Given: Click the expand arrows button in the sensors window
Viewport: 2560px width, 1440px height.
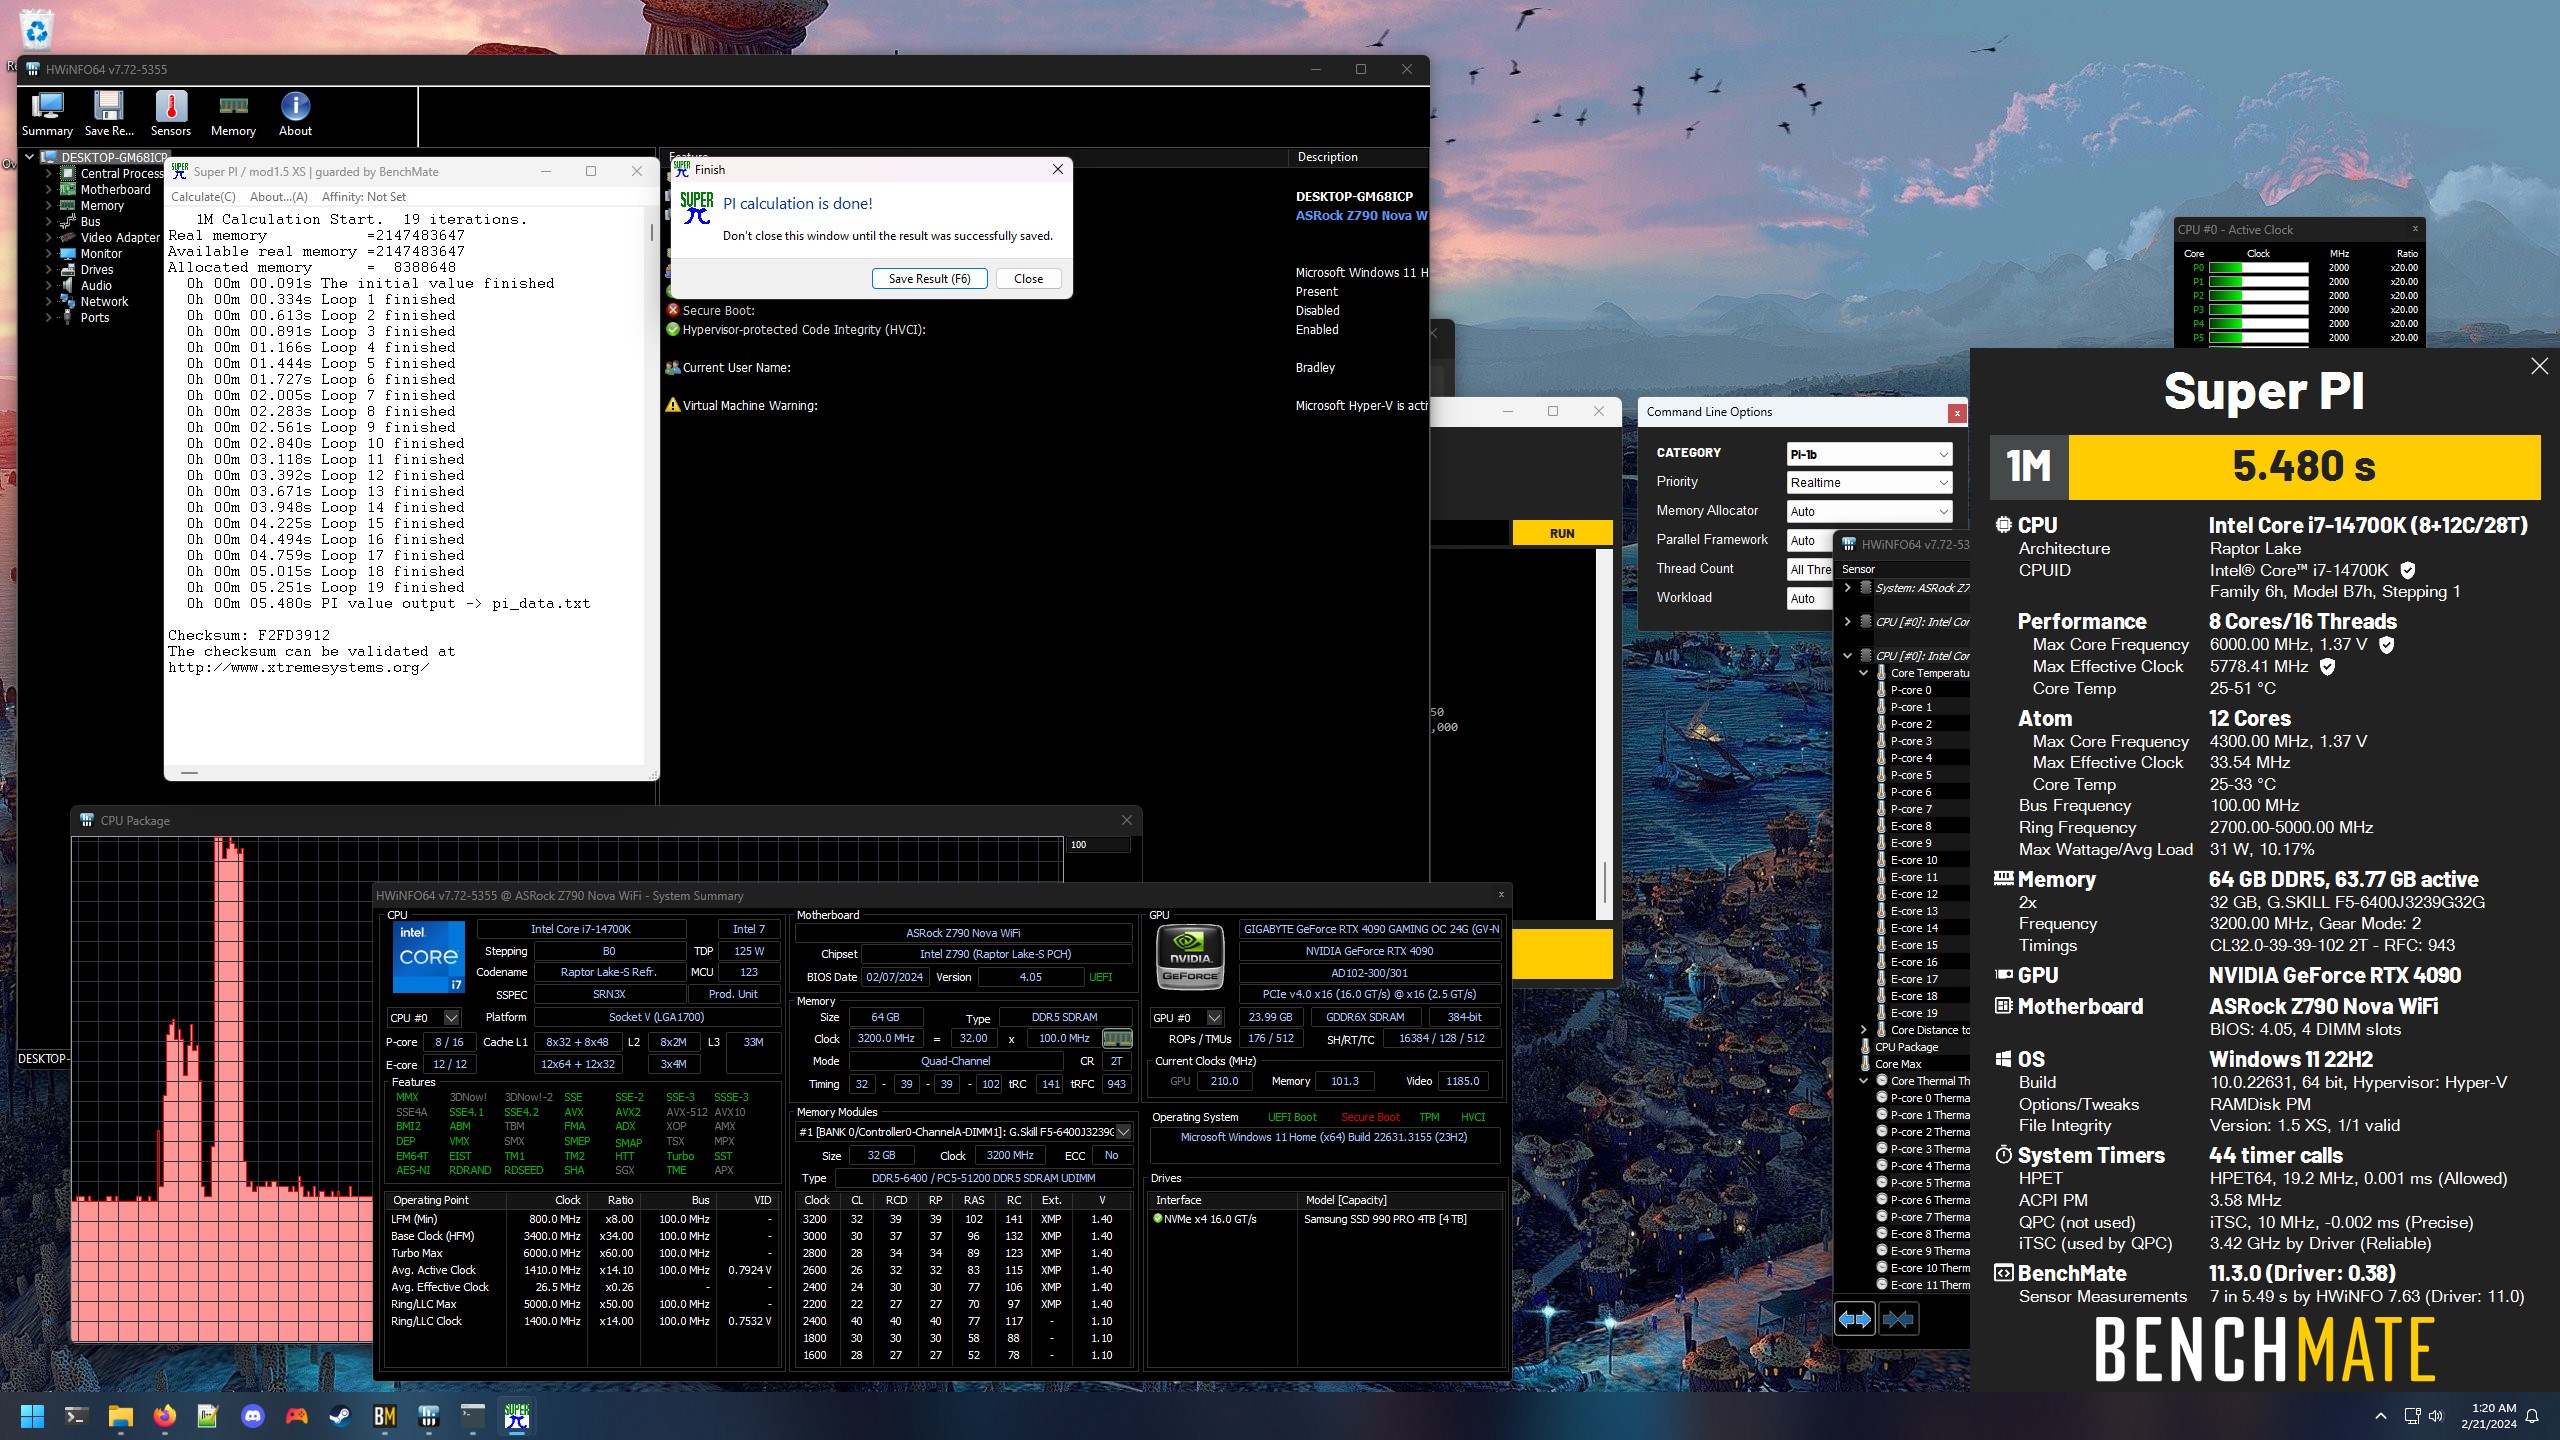Looking at the screenshot, I should tap(1855, 1320).
